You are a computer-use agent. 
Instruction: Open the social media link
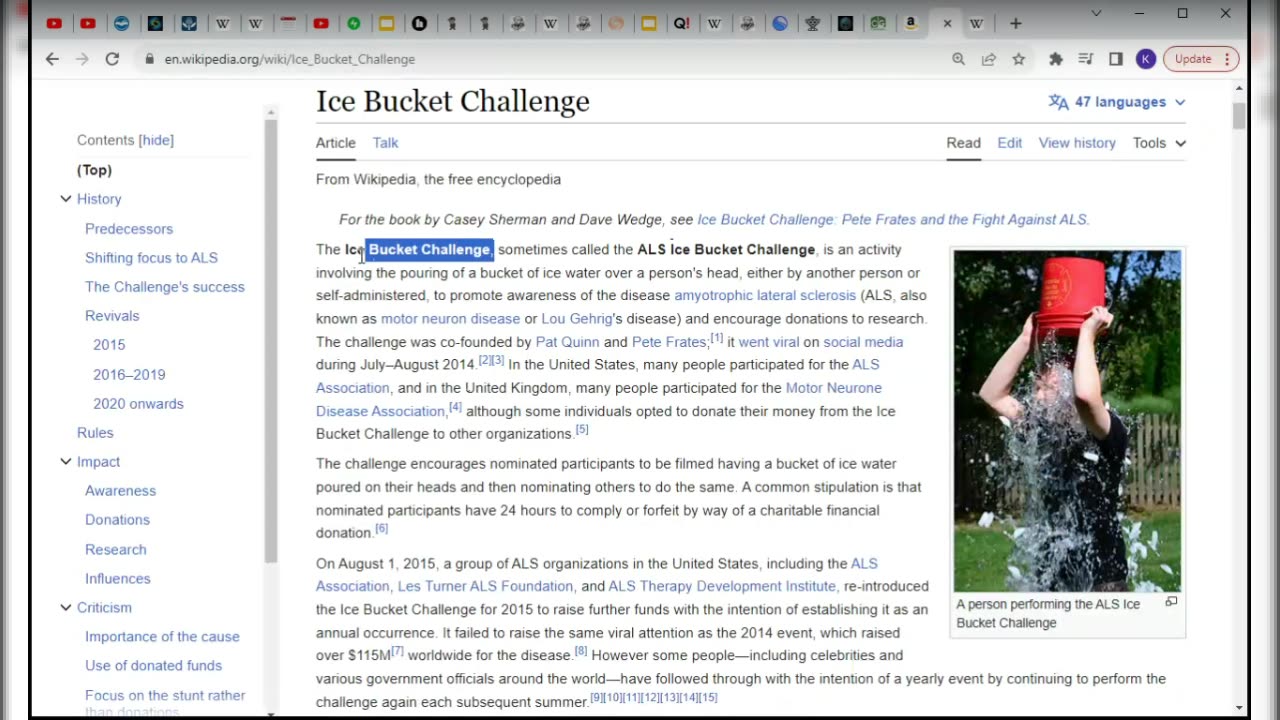pyautogui.click(x=863, y=342)
